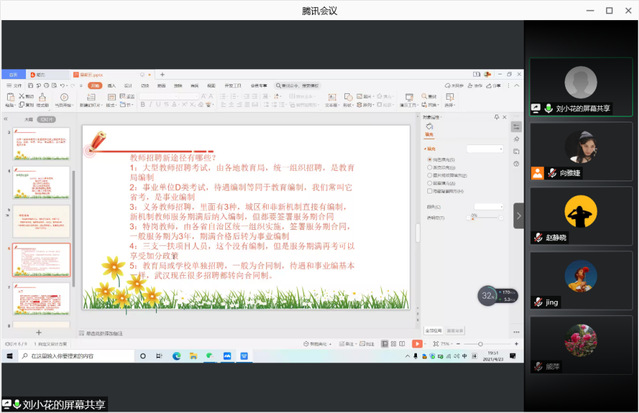Image resolution: width=639 pixels, height=413 pixels.
Task: Click the Windows Start button on the taskbar
Action: pos(7,355)
